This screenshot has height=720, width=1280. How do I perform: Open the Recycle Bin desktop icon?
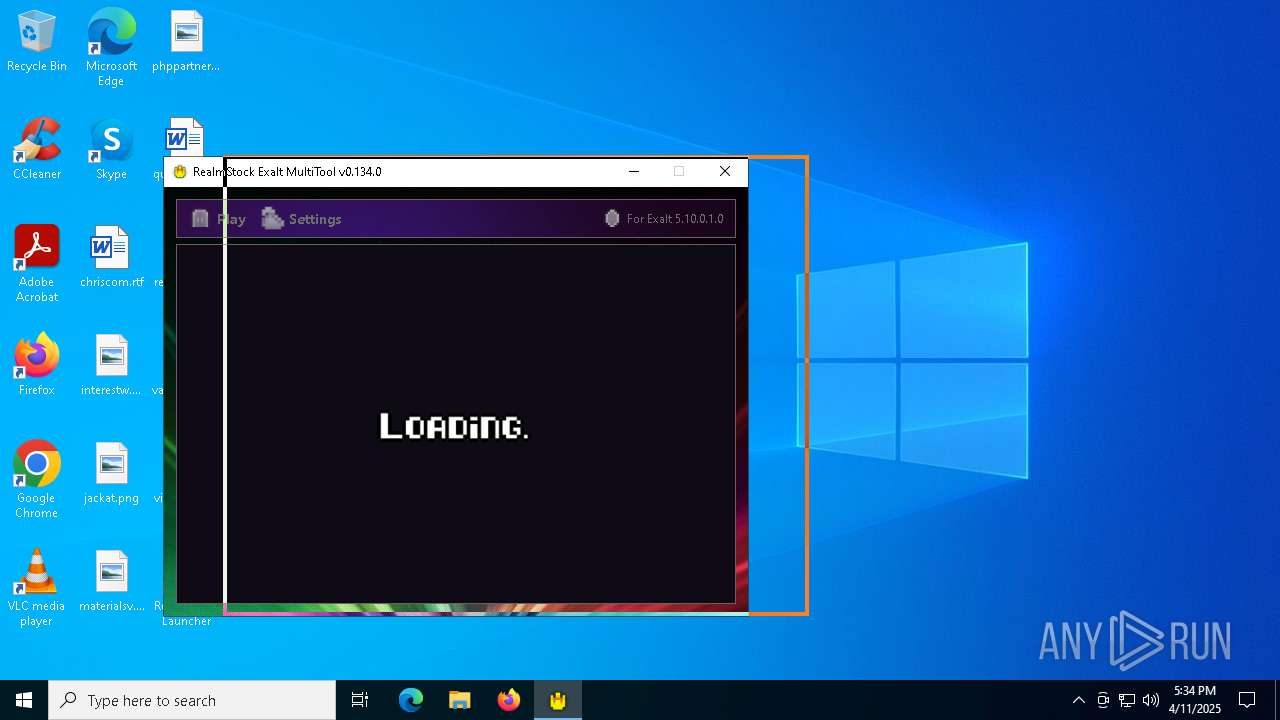(37, 42)
